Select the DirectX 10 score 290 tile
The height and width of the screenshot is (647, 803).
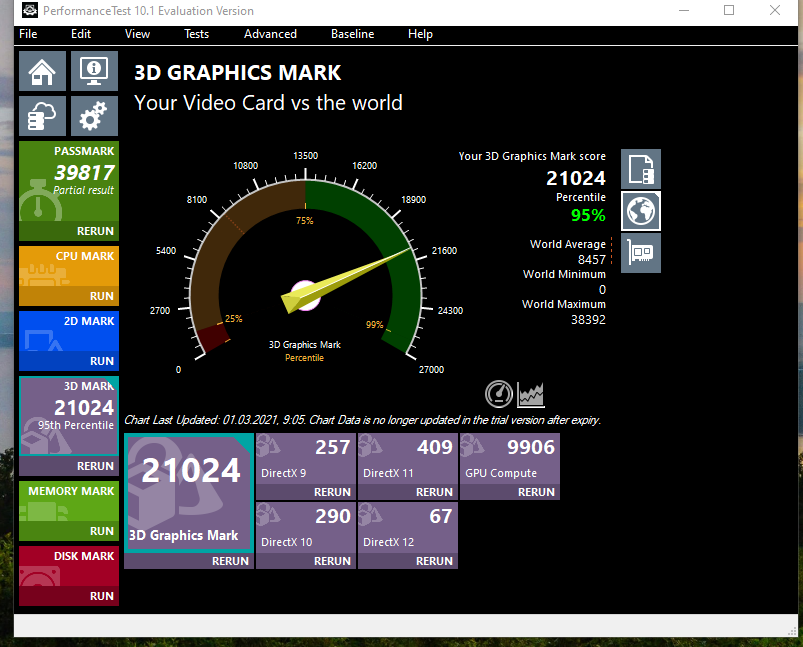coord(306,528)
